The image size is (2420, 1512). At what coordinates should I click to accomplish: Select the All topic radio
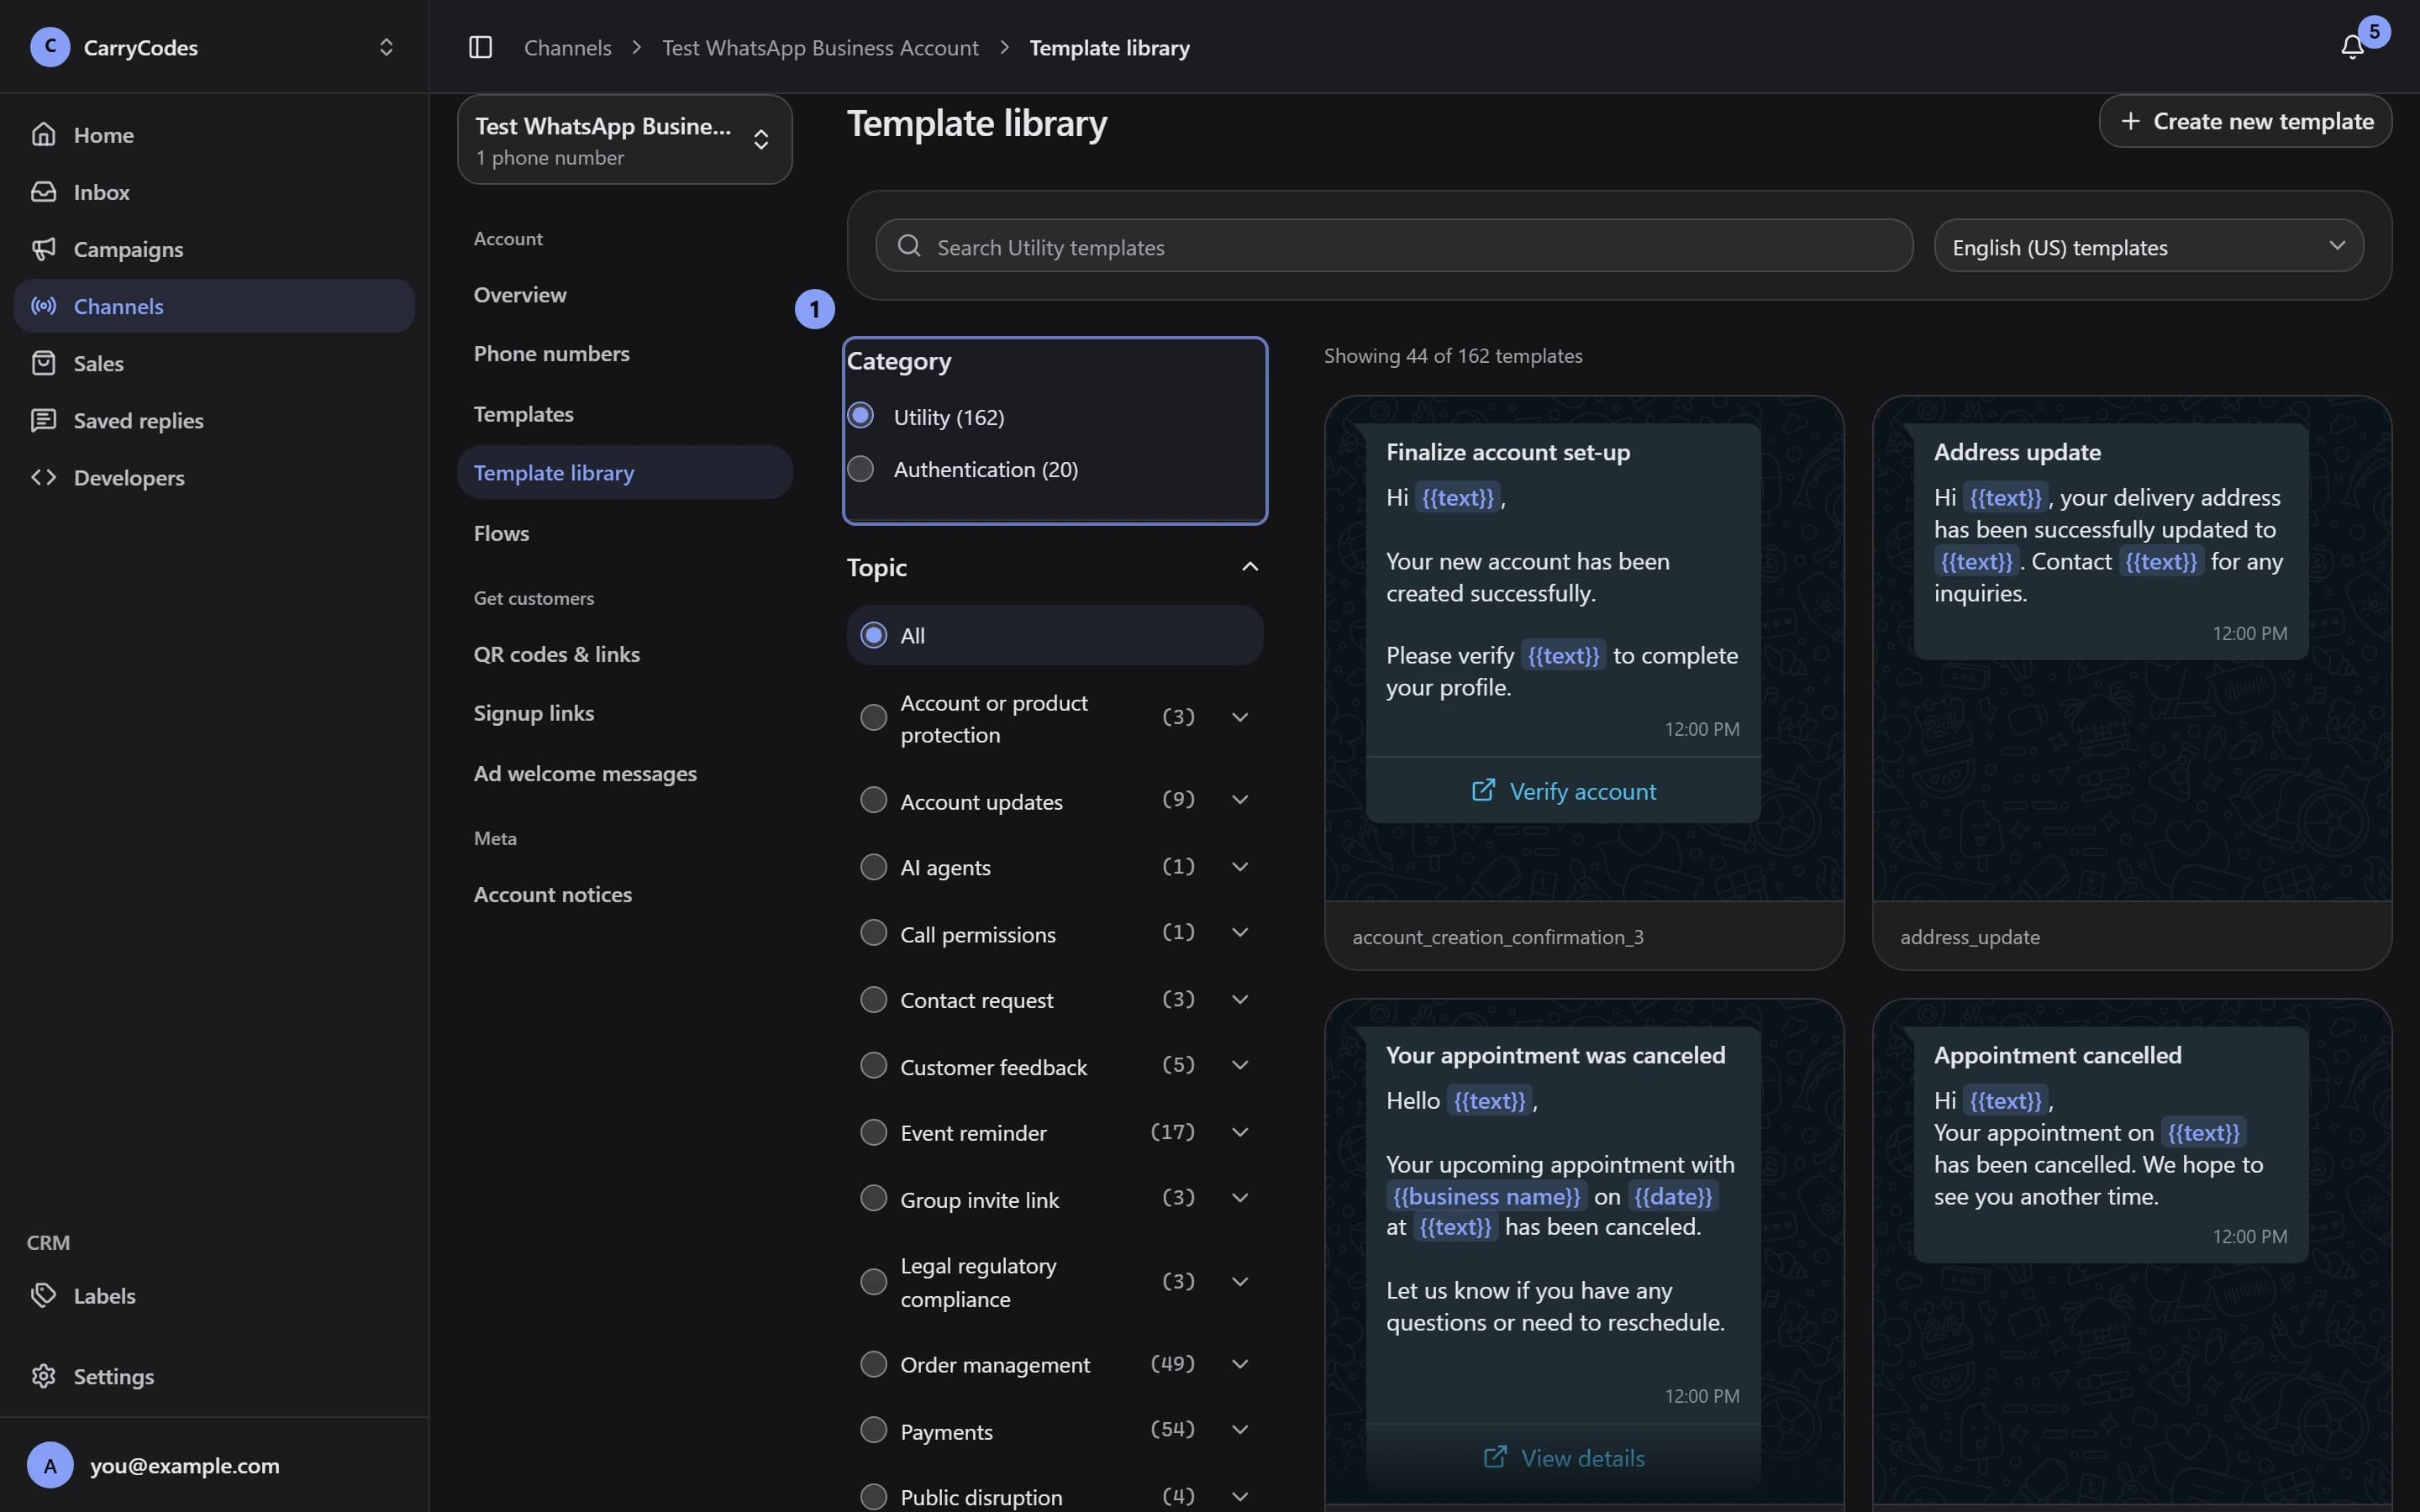[874, 635]
